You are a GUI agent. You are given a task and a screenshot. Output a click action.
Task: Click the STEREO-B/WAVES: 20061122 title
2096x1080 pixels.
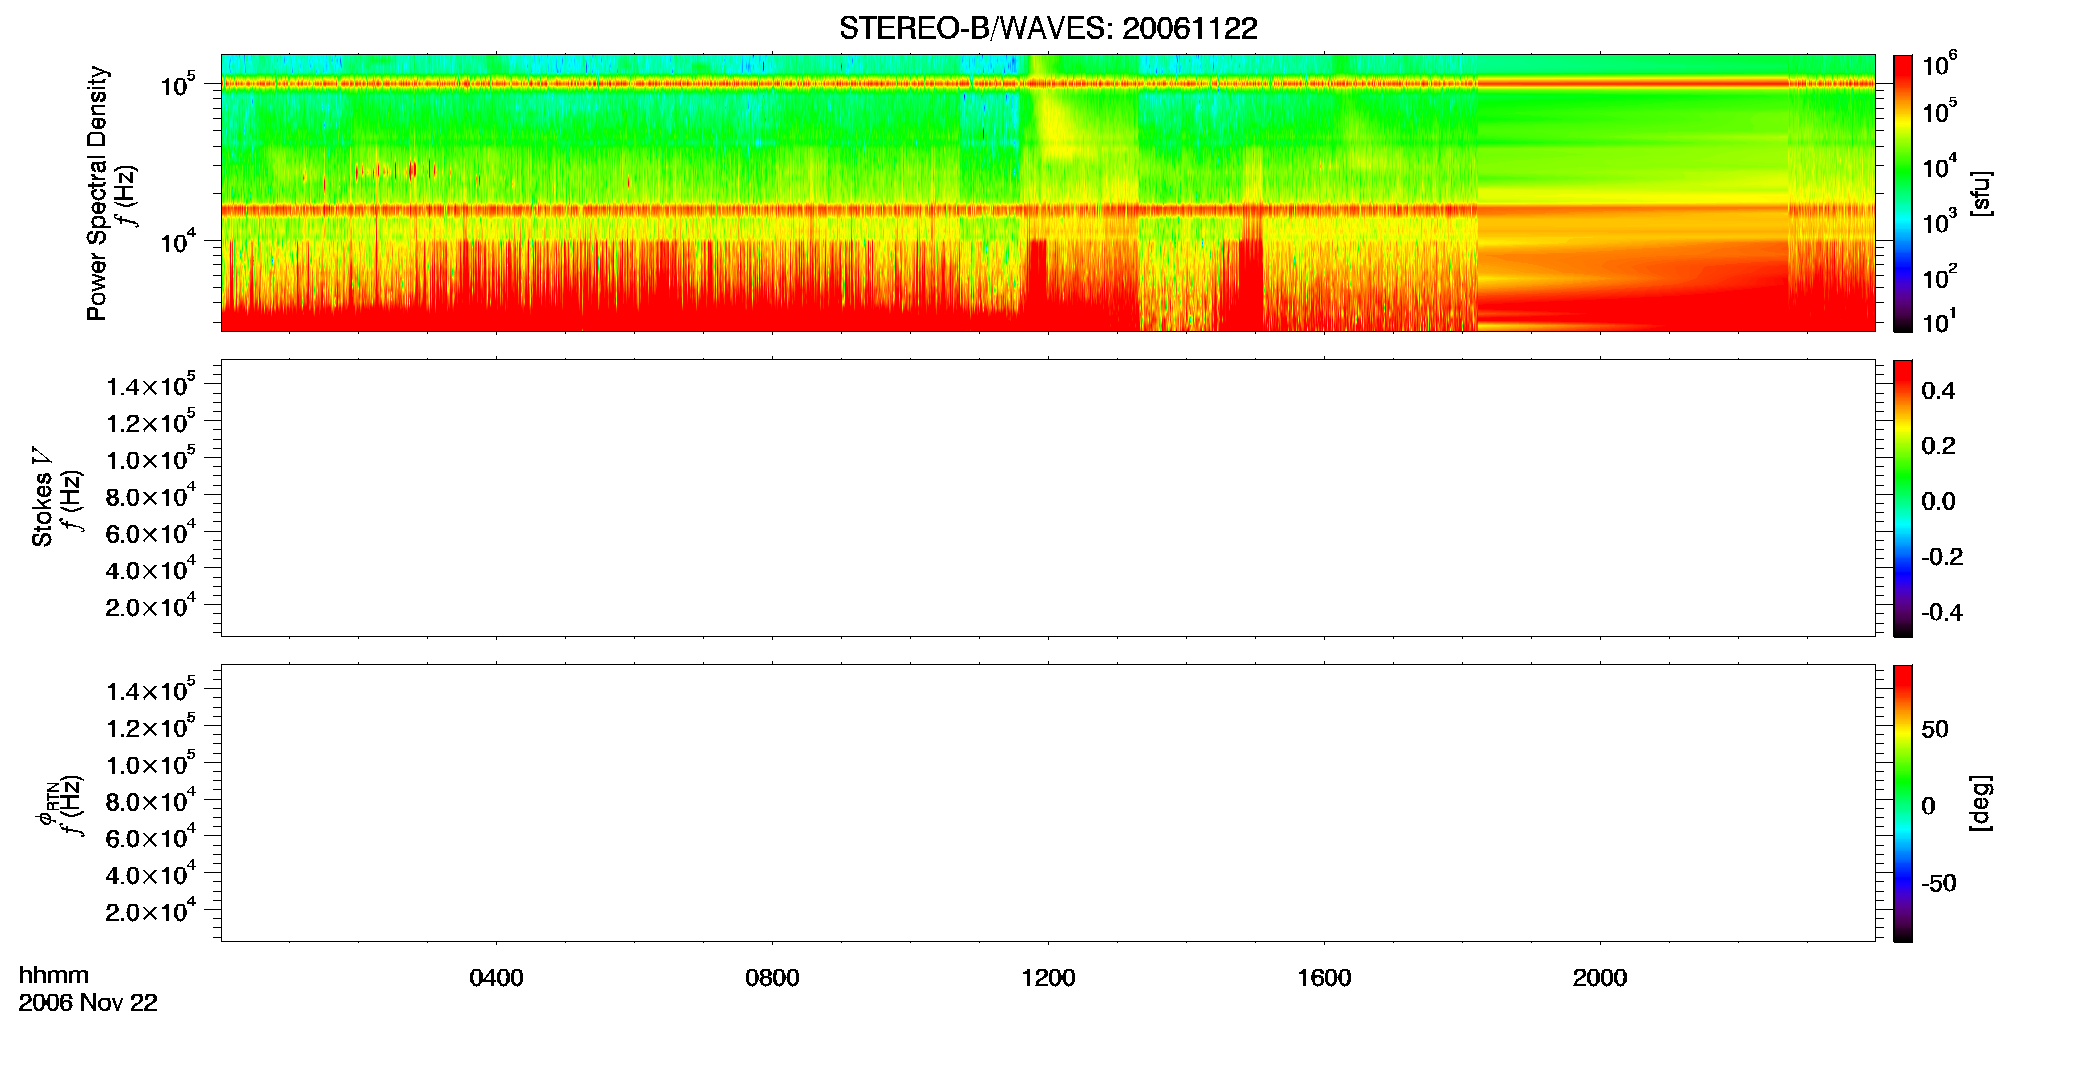1048,28
